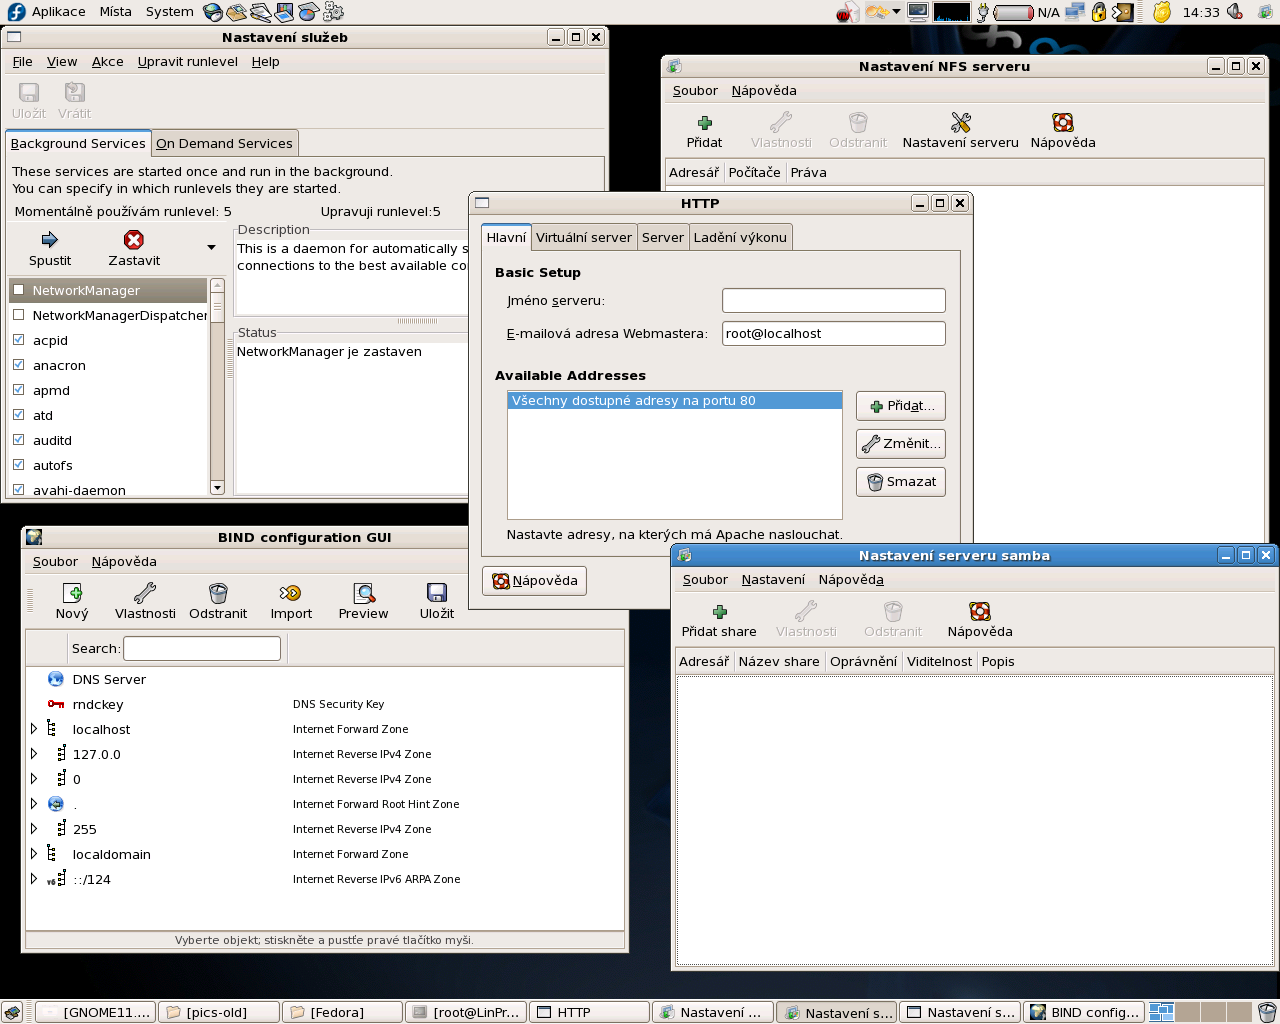The height and width of the screenshot is (1024, 1280).
Task: Expand the localhost zone
Action: tap(34, 729)
